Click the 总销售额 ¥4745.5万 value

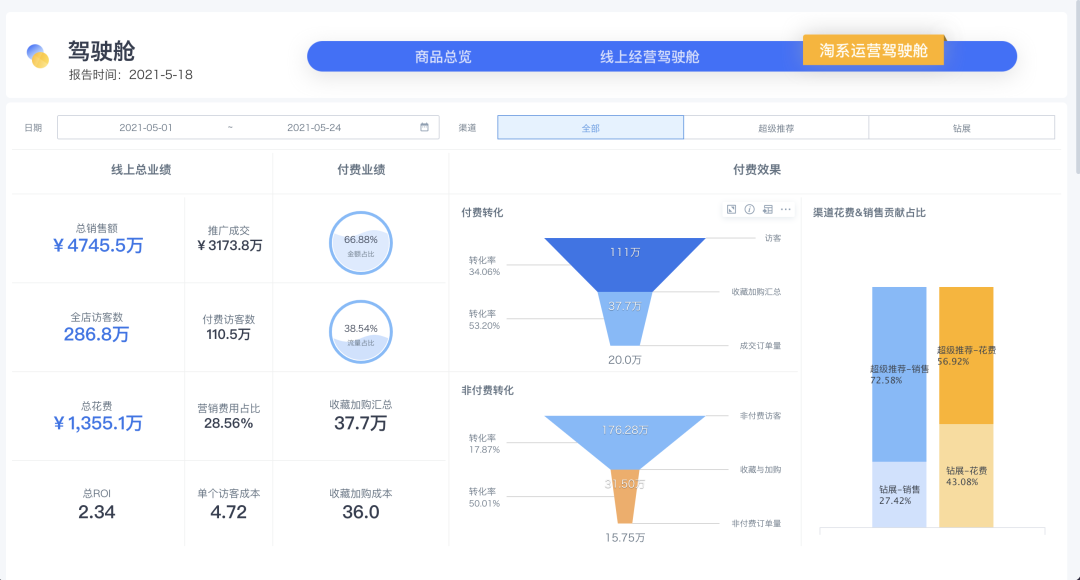click(x=98, y=245)
